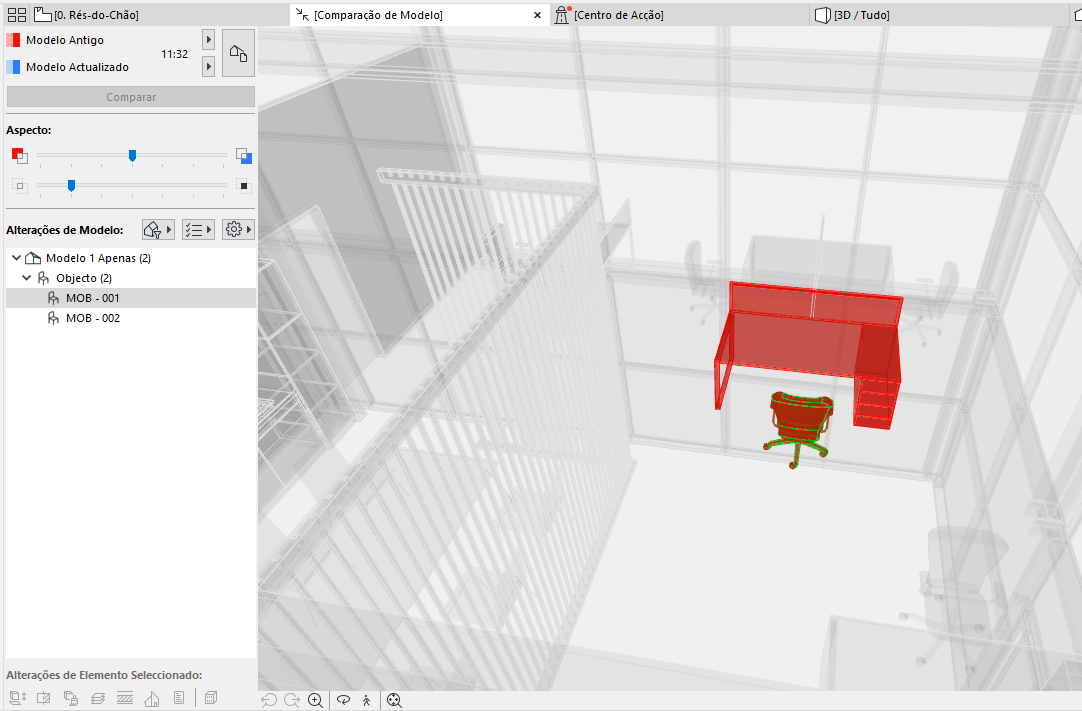Screen dimensions: 1082x711
Task: Collapse the Objecto (2) group
Action: [x=27, y=278]
